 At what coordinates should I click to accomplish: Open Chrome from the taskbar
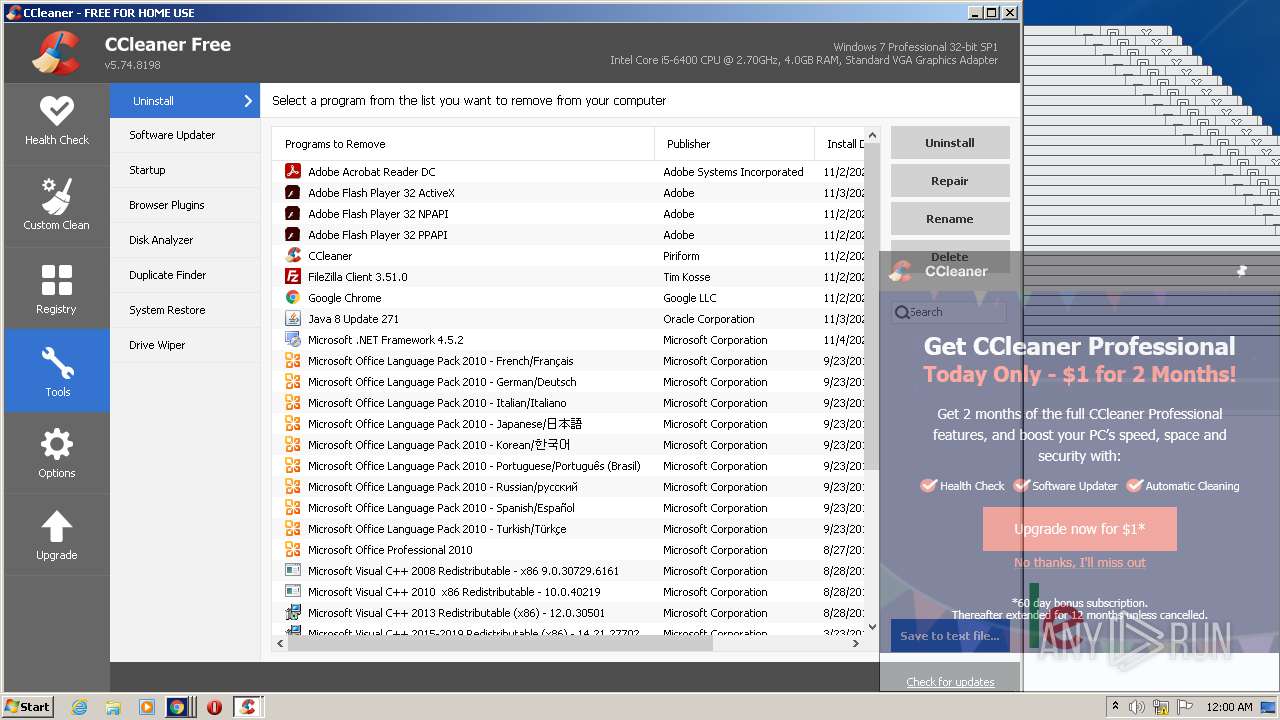click(177, 706)
